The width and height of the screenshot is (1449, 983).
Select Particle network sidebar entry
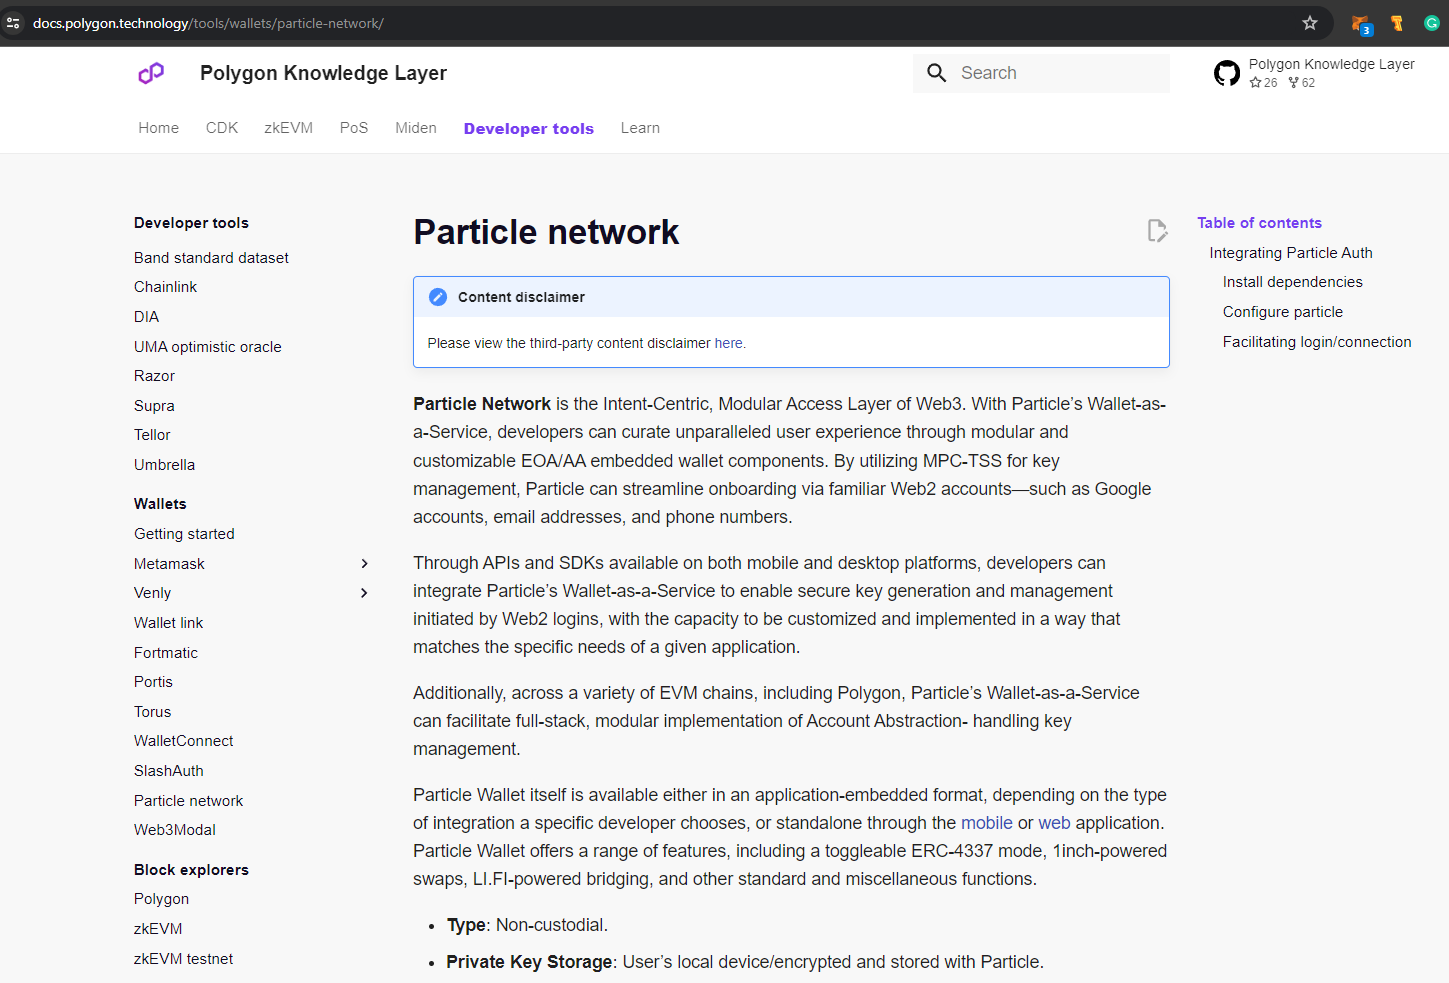(x=188, y=801)
